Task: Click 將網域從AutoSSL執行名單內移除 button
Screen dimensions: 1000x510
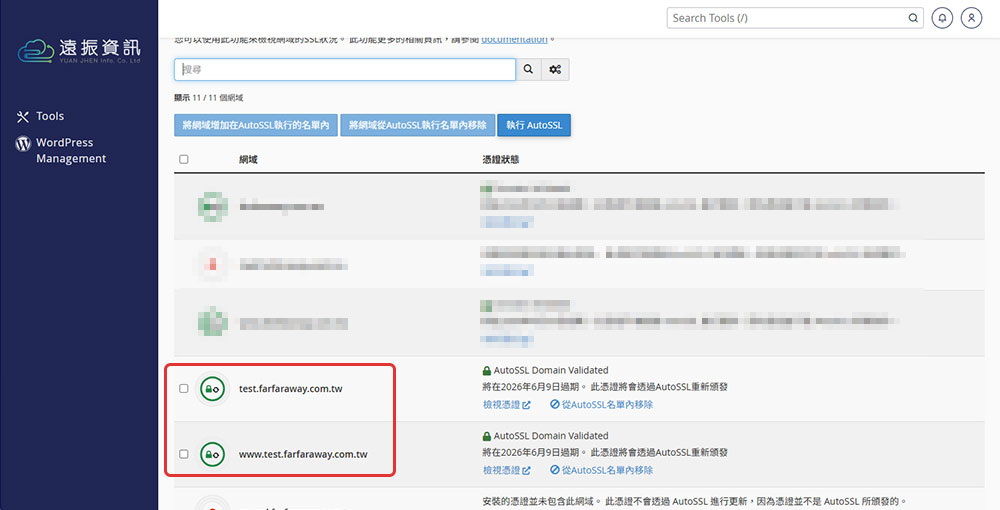Action: [x=417, y=125]
